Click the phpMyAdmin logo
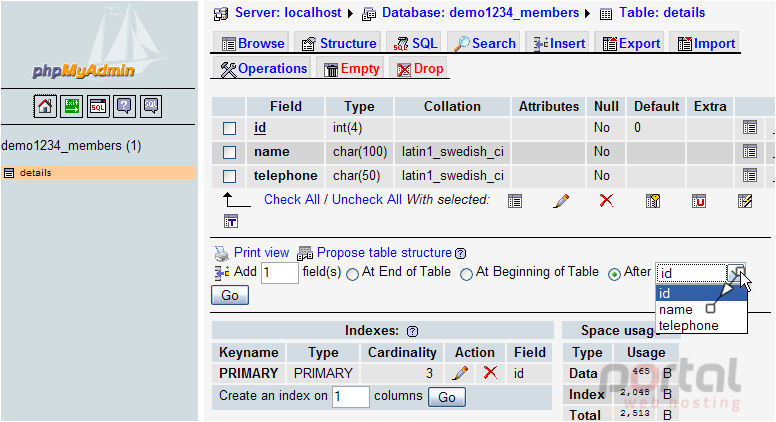The height and width of the screenshot is (422, 776). pyautogui.click(x=83, y=71)
